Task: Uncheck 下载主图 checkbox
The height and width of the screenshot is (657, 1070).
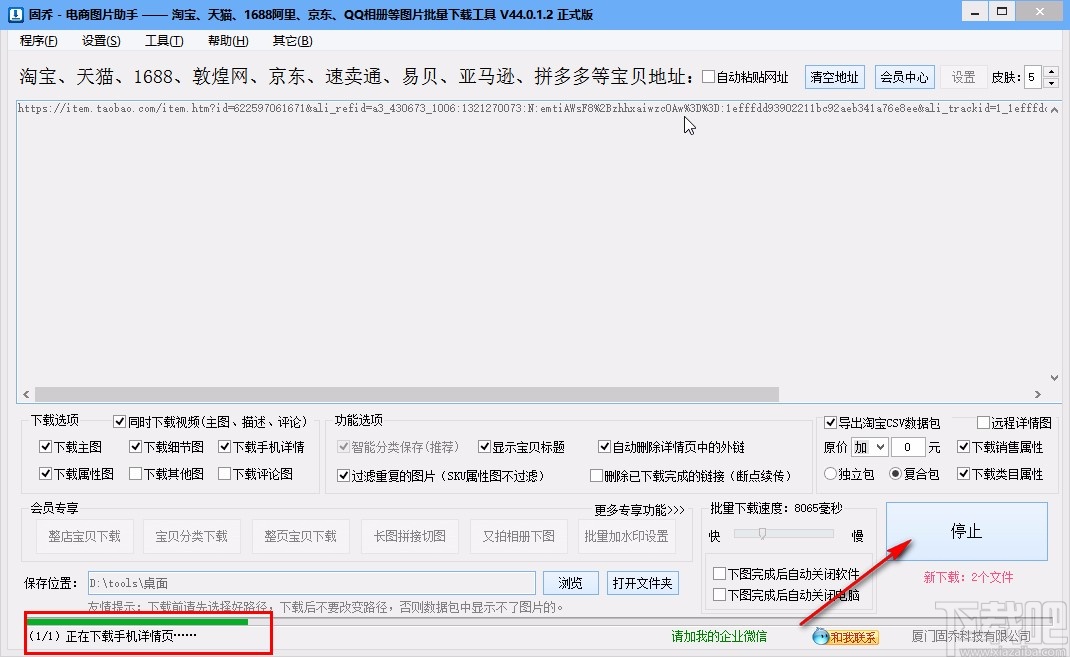Action: coord(46,448)
